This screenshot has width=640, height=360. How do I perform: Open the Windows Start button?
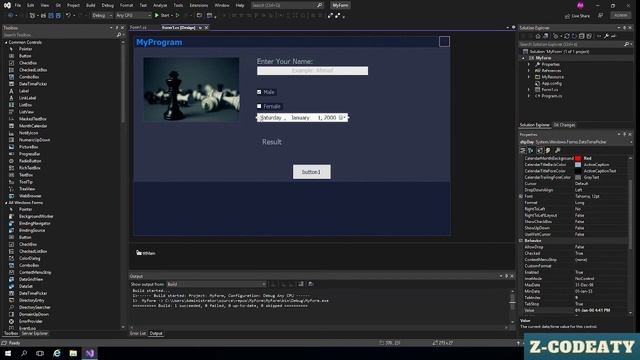pos(8,353)
